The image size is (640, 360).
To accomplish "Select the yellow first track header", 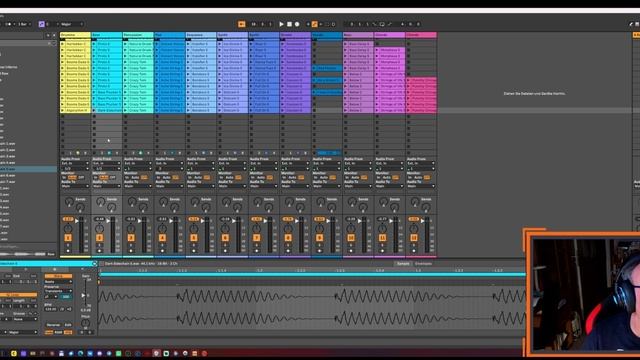I will 75,35.
